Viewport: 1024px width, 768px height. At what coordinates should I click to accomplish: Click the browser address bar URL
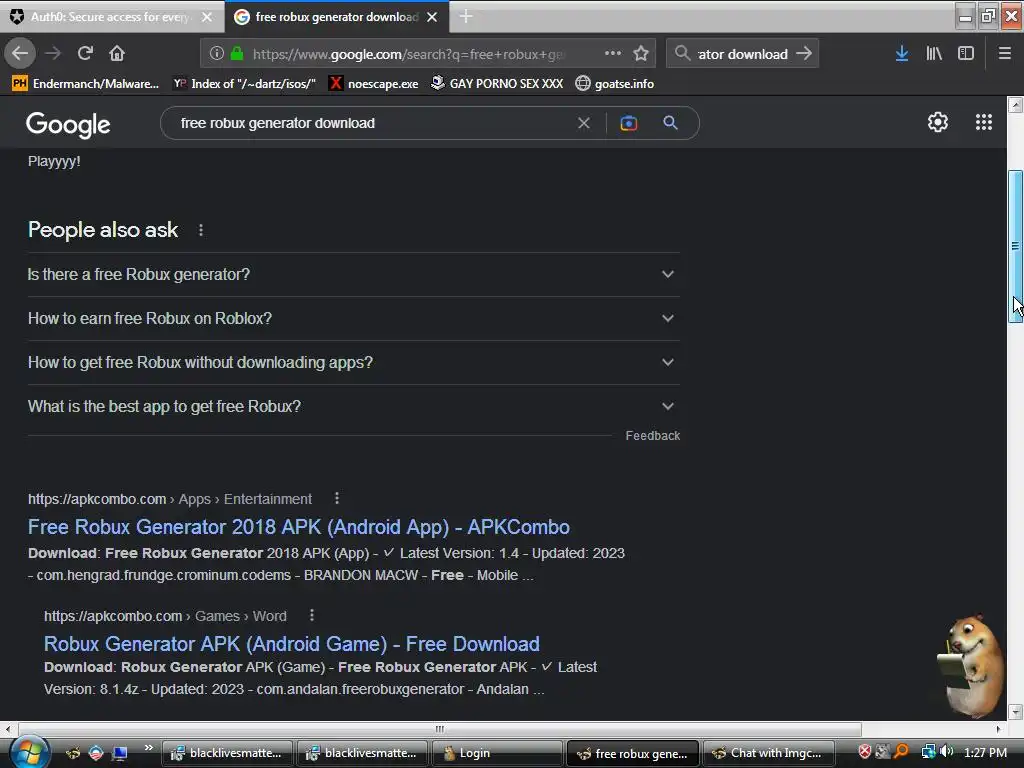409,54
